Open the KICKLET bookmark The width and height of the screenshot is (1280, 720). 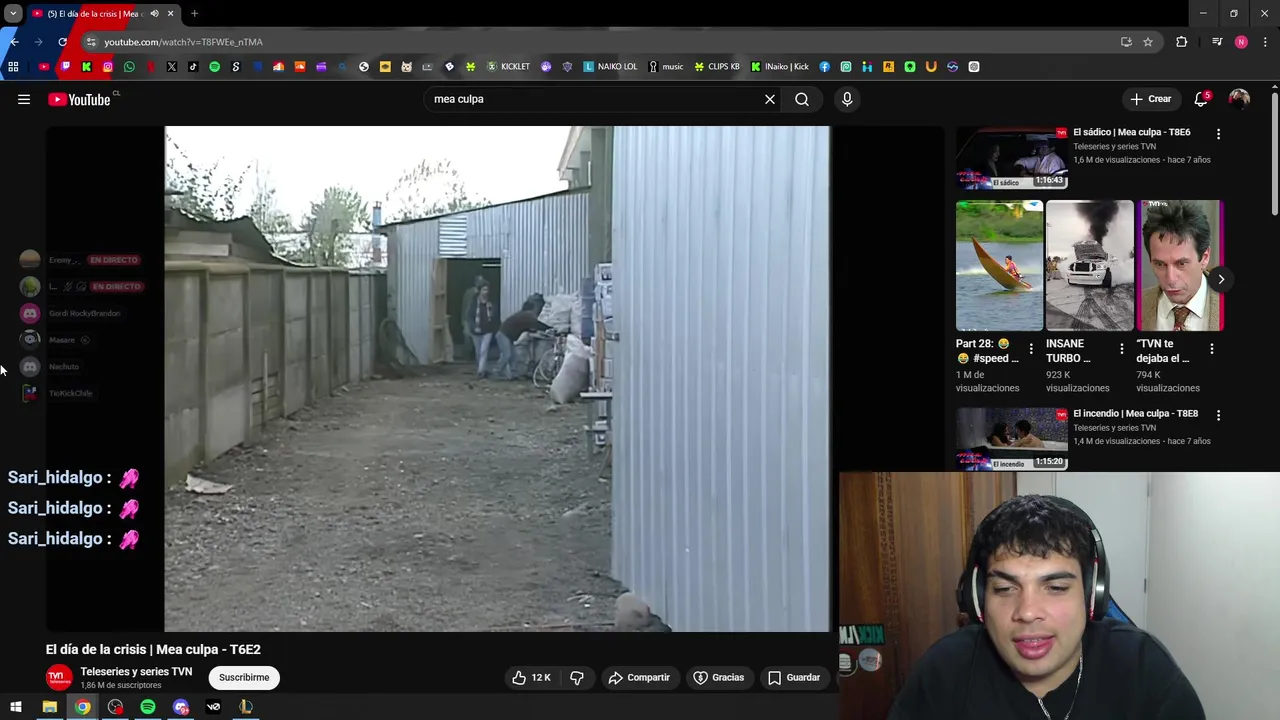coord(508,67)
